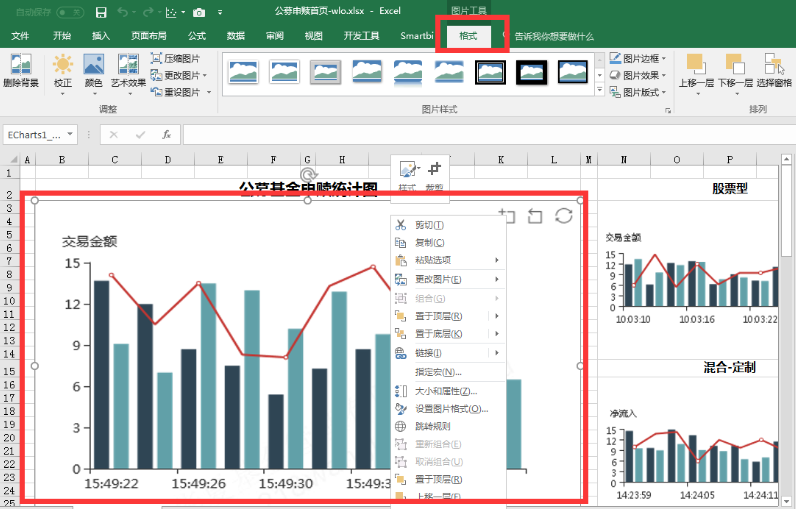Click the chart/scatter icon in the quick access toolbar
This screenshot has height=509, width=796.
point(171,12)
